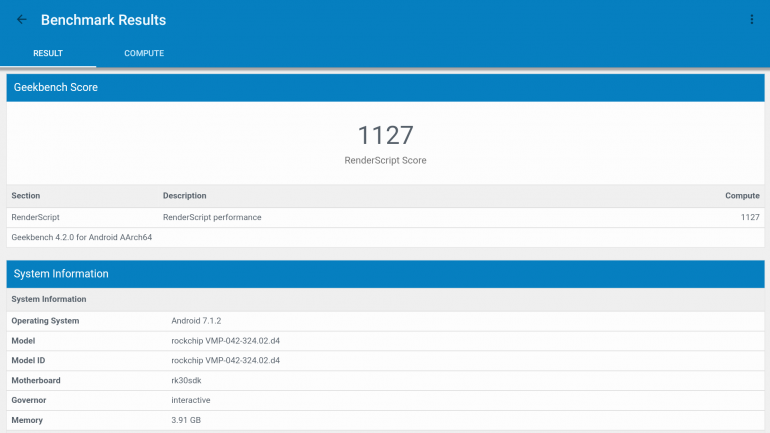Select the Model ID row
This screenshot has height=433, width=770.
coord(385,360)
